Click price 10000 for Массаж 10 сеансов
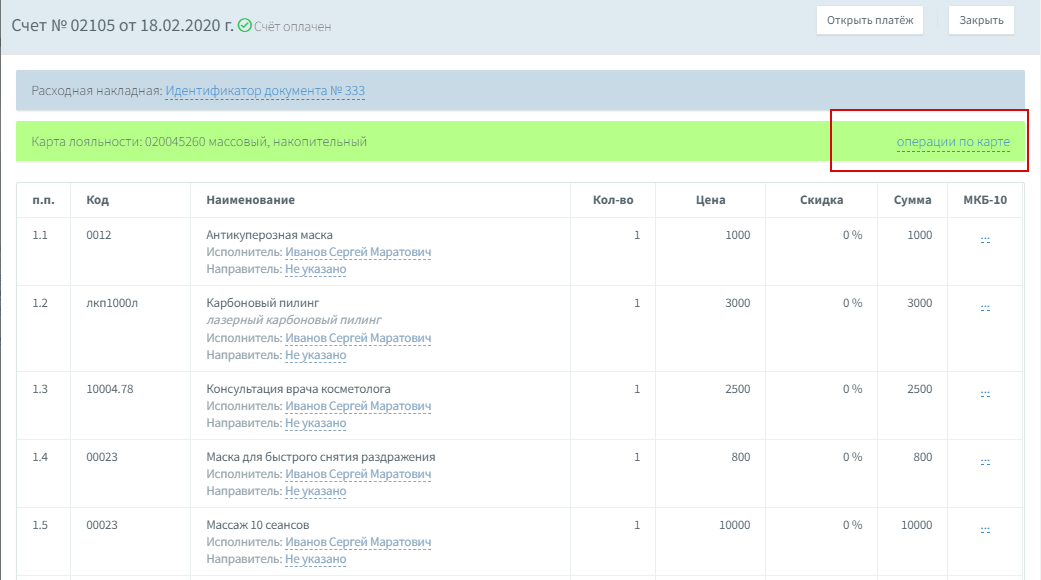The height and width of the screenshot is (580, 1041). 734,525
